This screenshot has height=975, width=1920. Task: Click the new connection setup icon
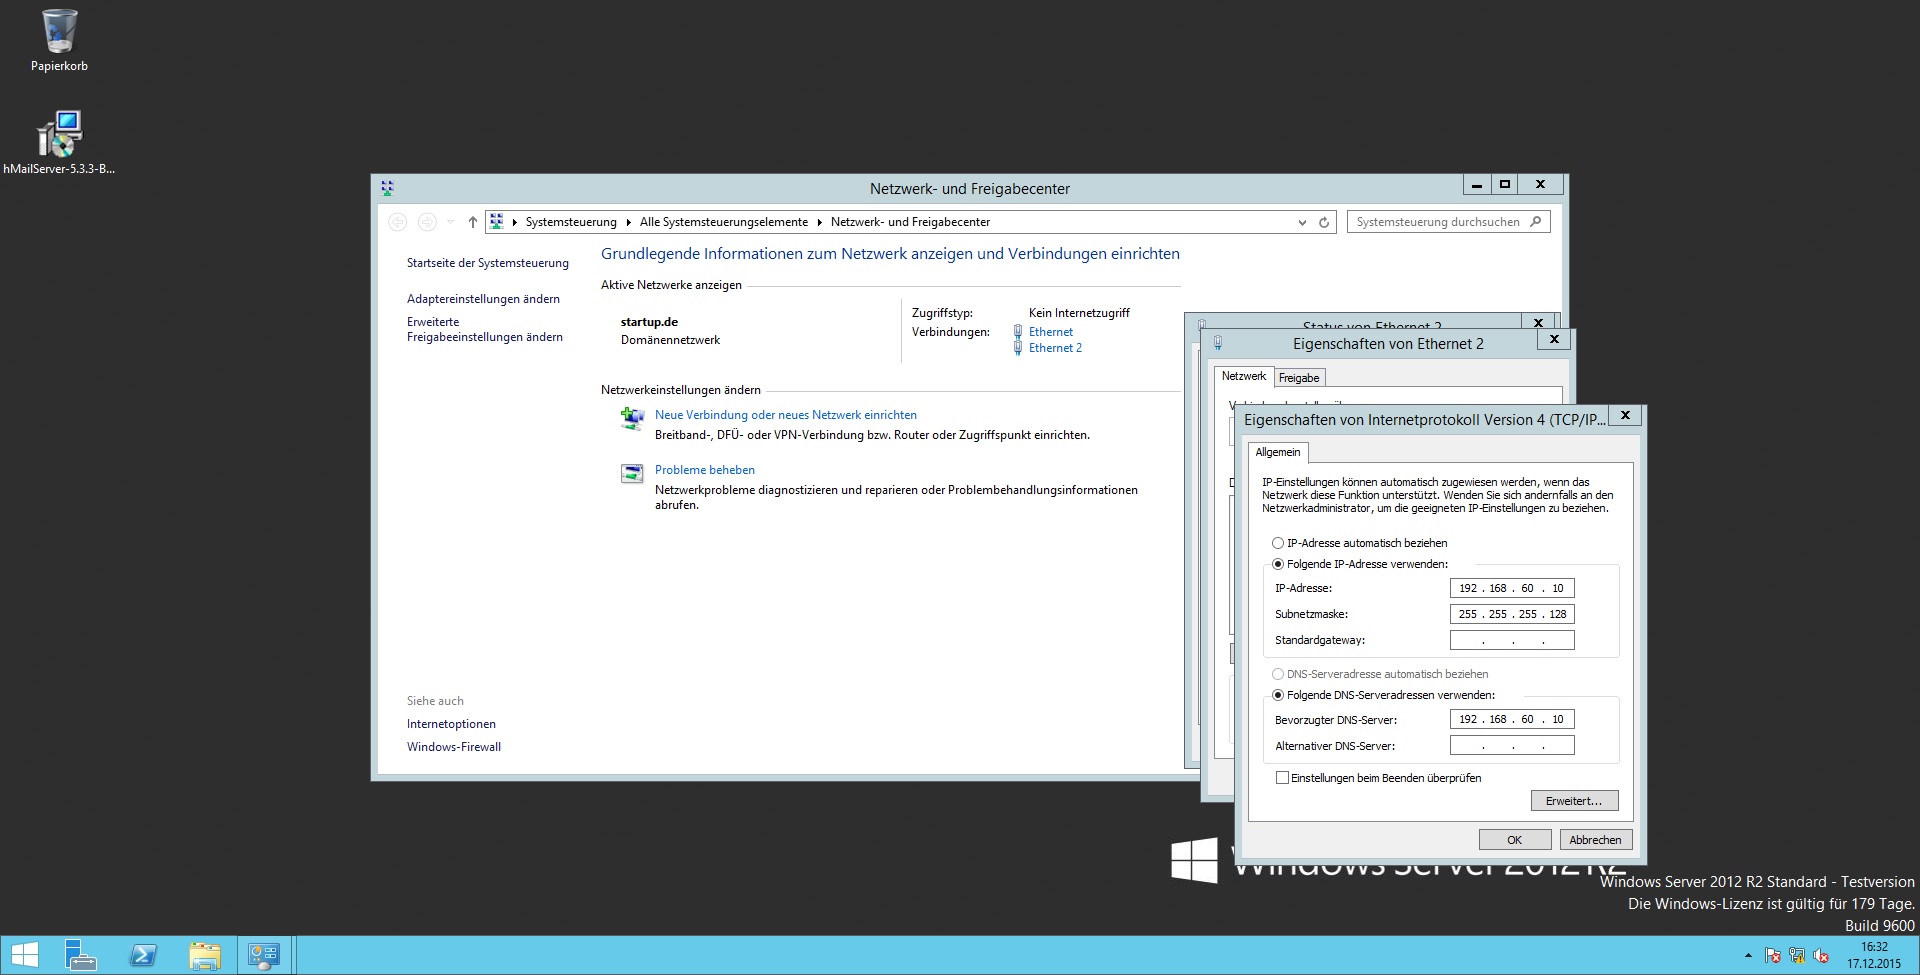click(632, 419)
